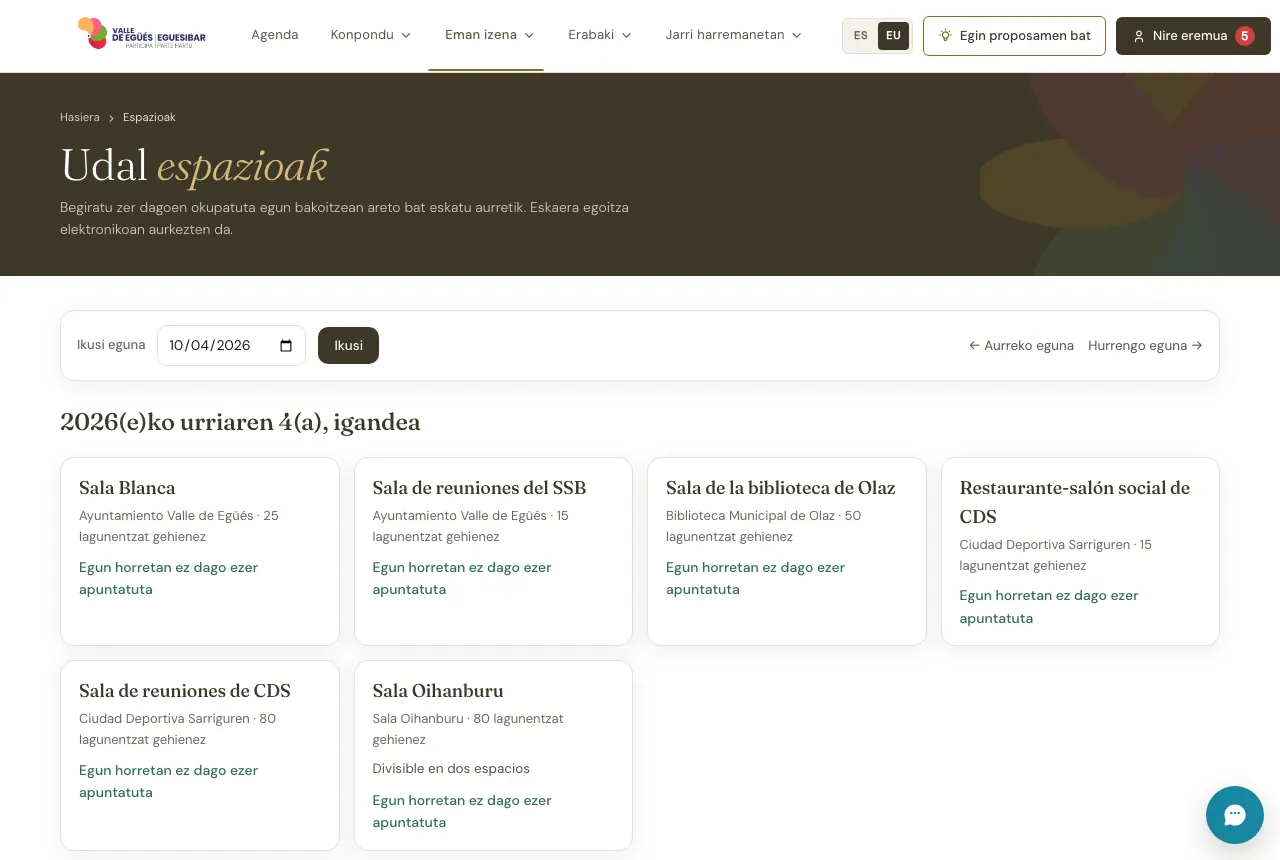1280x860 pixels.
Task: Click the Valle de Egüés logo
Action: tap(142, 34)
